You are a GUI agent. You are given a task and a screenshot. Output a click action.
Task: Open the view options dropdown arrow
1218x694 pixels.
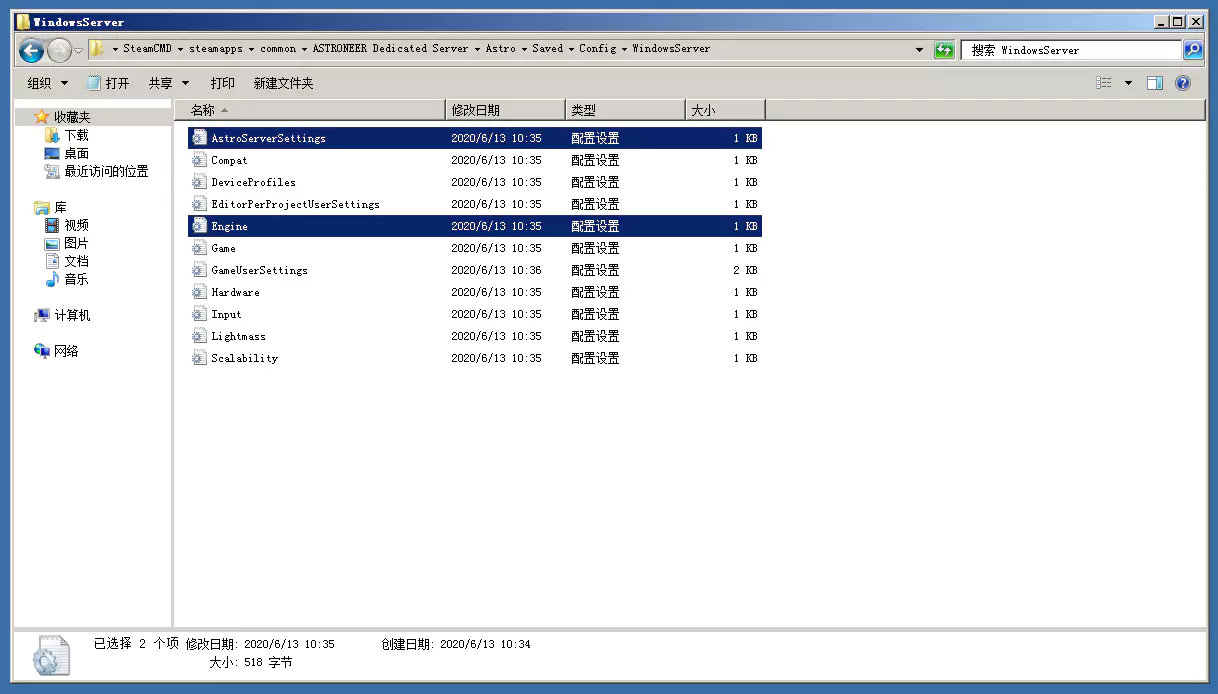1128,83
